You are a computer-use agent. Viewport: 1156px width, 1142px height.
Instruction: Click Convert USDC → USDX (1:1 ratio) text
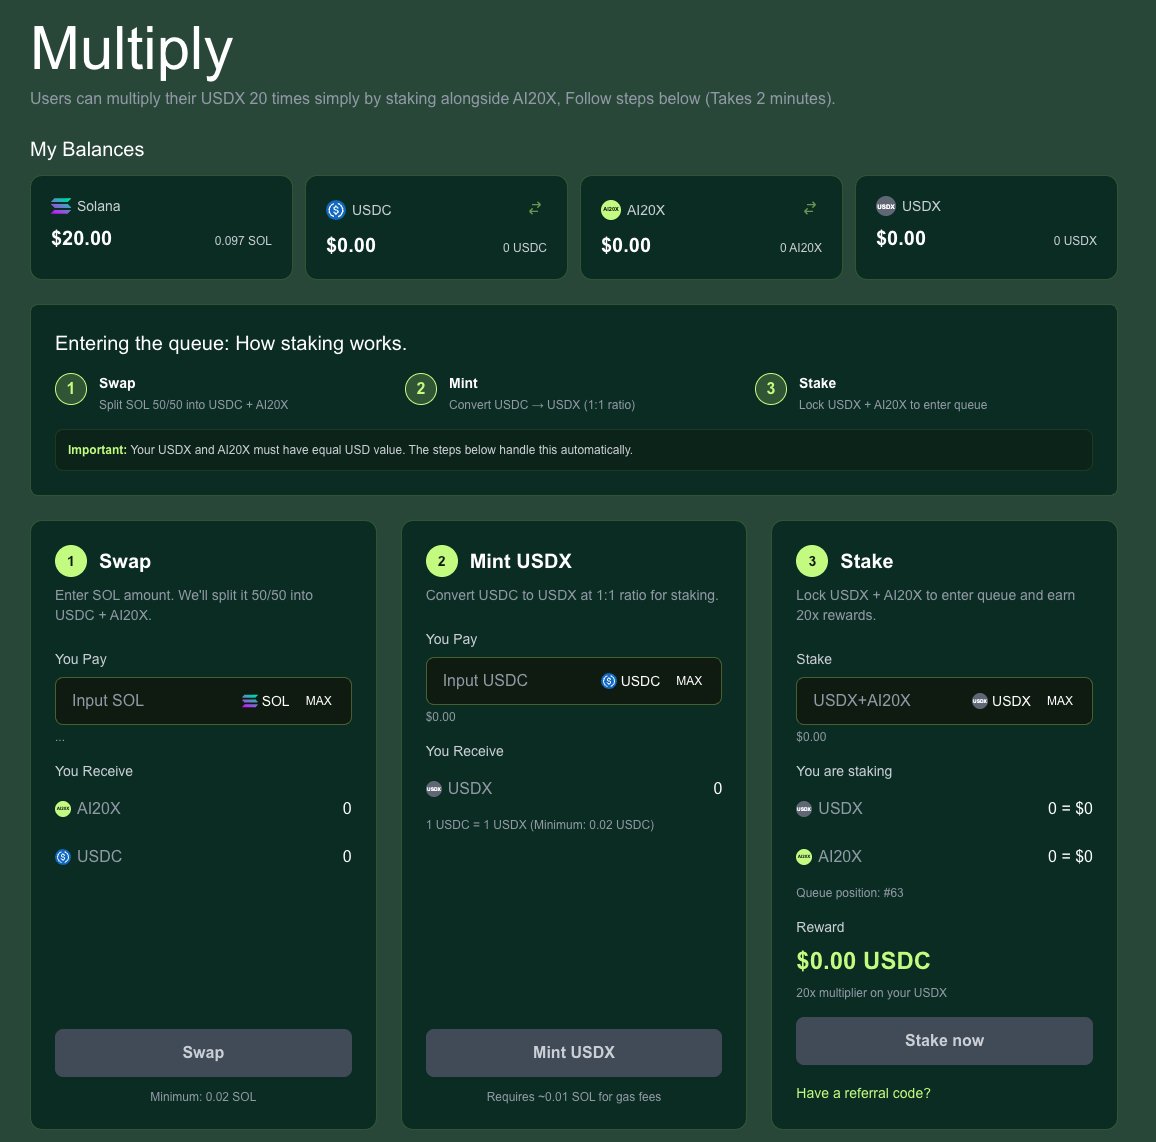tap(542, 405)
